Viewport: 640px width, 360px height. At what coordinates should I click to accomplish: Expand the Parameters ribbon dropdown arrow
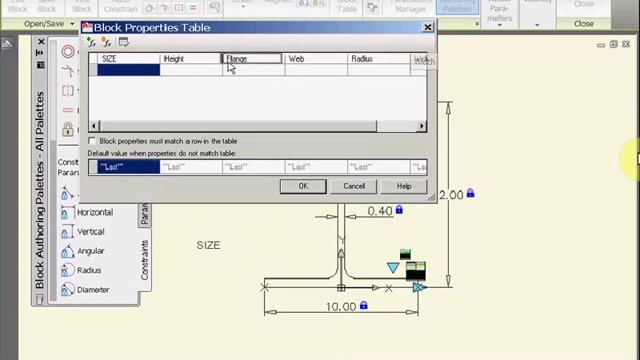point(500,25)
